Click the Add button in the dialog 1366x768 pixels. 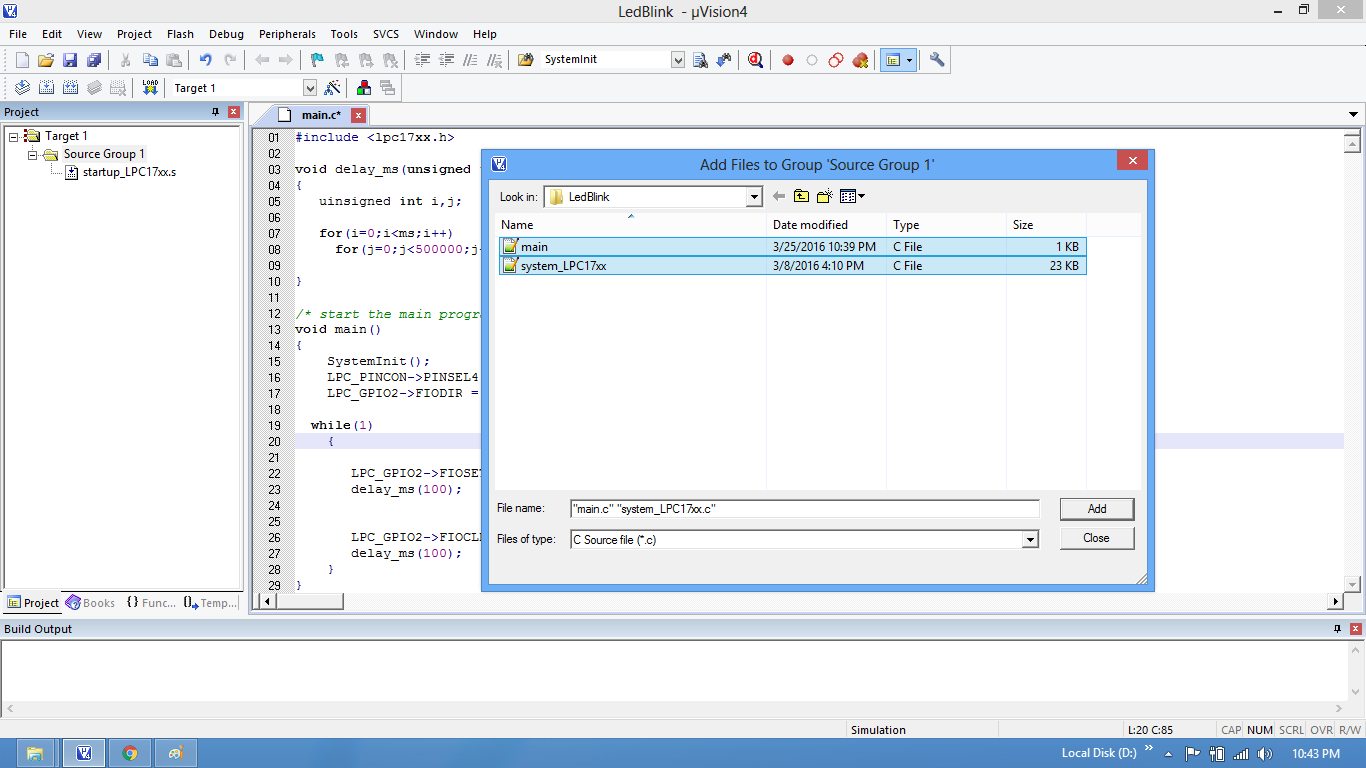pyautogui.click(x=1097, y=509)
